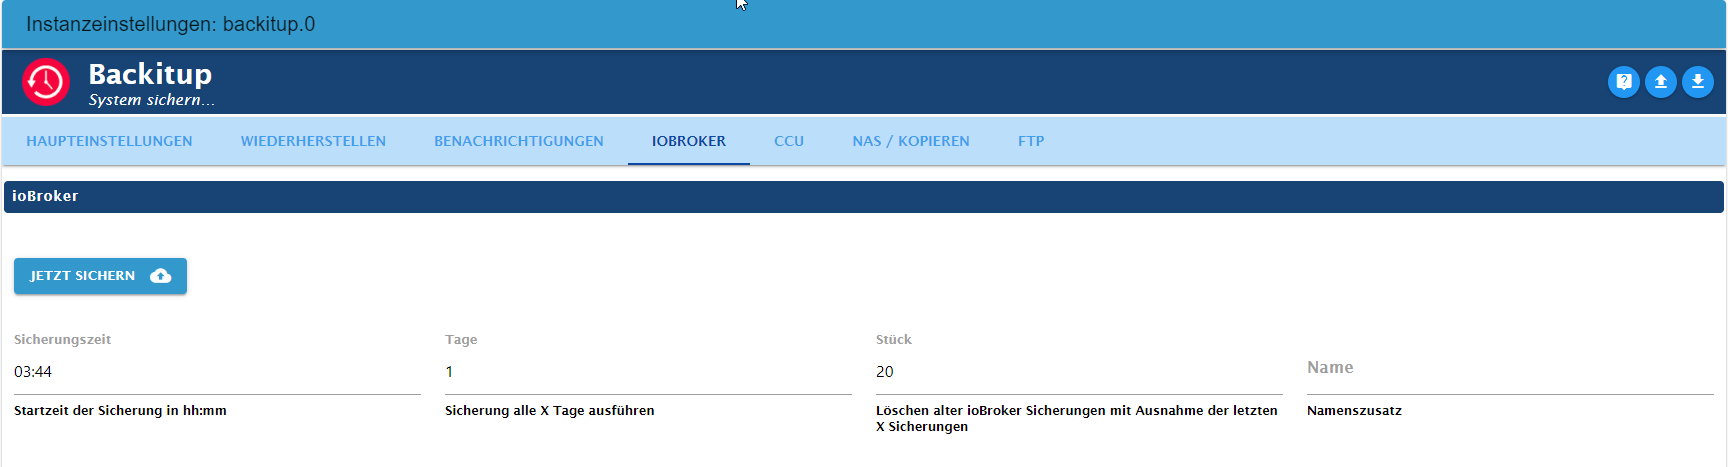Select the ioBroker tab
Image resolution: width=1730 pixels, height=467 pixels.
coord(689,141)
